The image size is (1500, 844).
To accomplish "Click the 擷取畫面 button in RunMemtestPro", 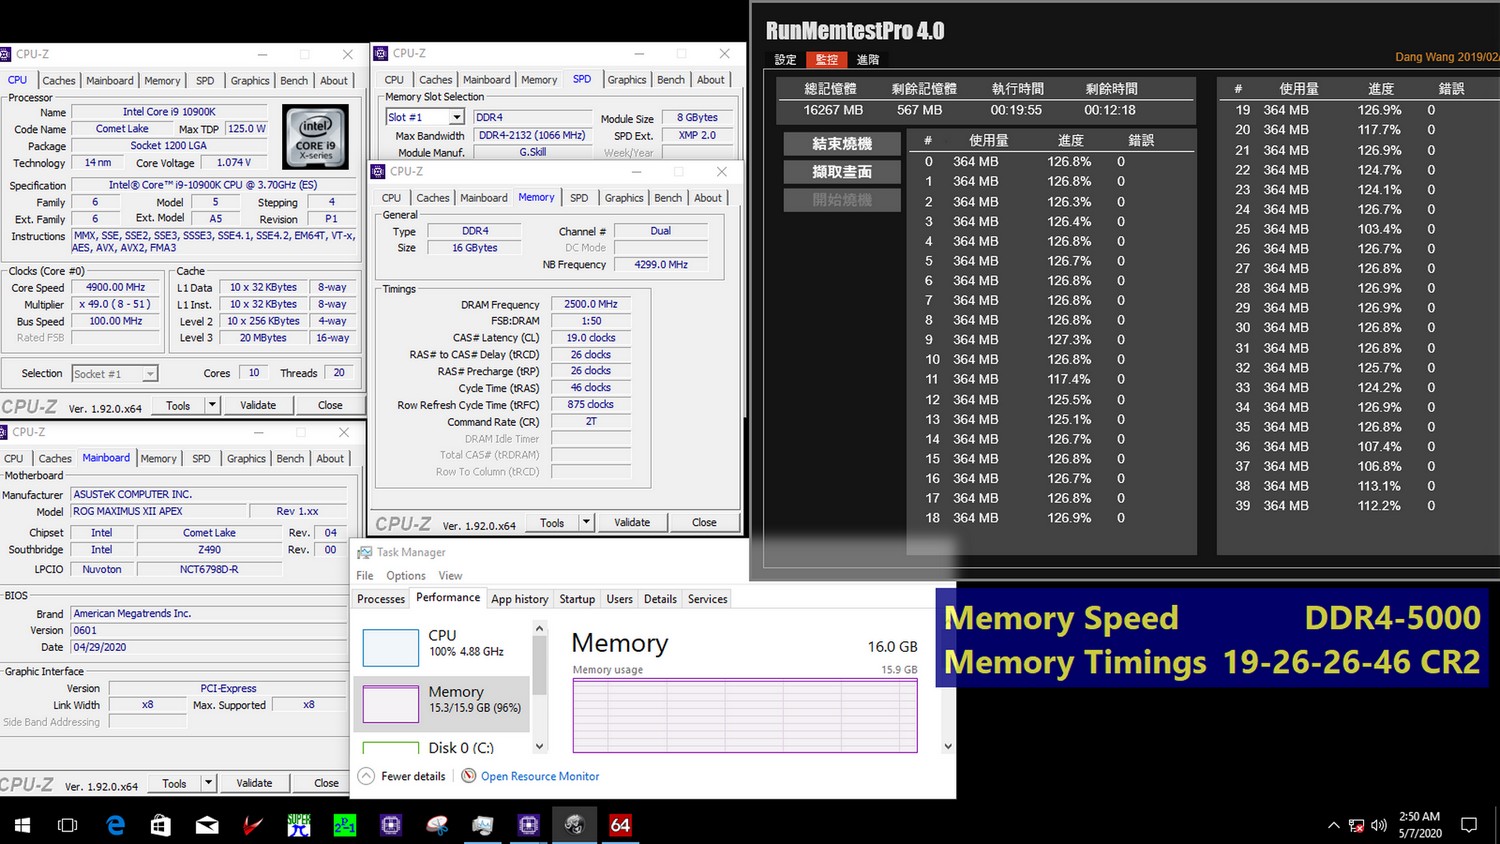I will click(x=842, y=172).
